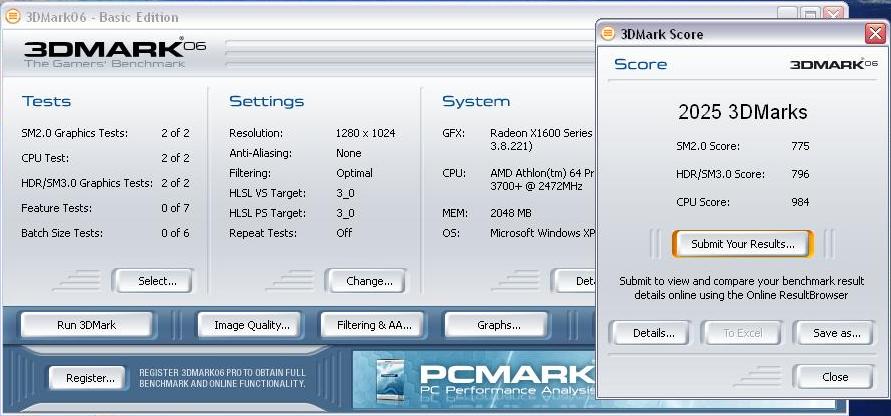The image size is (891, 416).
Task: Open score Details... in Score dialog
Action: point(649,333)
